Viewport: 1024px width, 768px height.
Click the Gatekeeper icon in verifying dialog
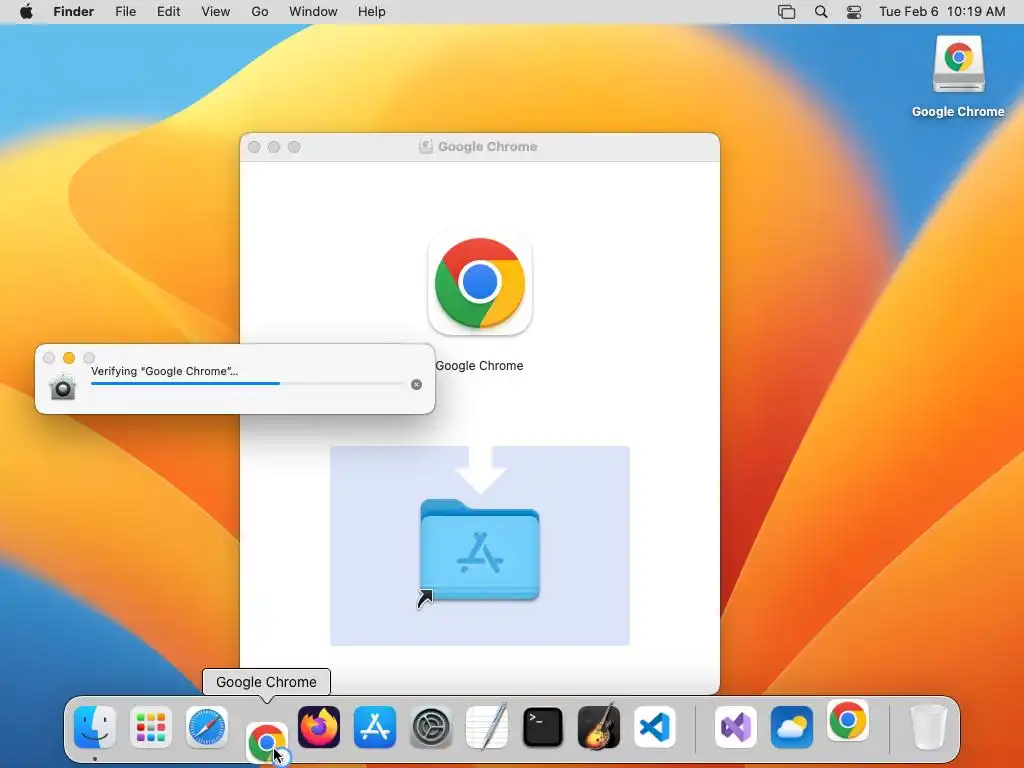click(63, 387)
